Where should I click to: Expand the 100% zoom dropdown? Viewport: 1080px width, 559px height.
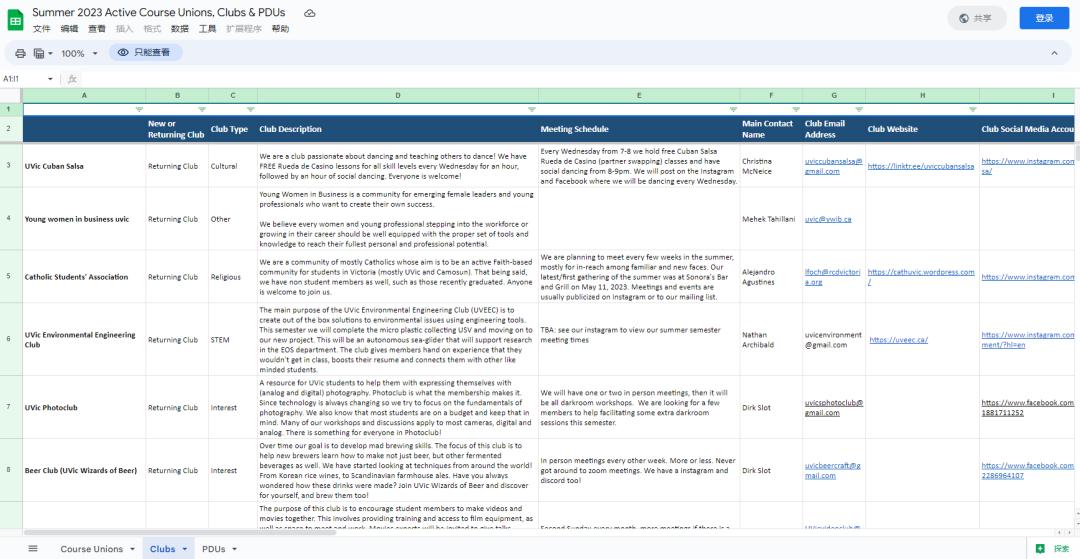(95, 54)
